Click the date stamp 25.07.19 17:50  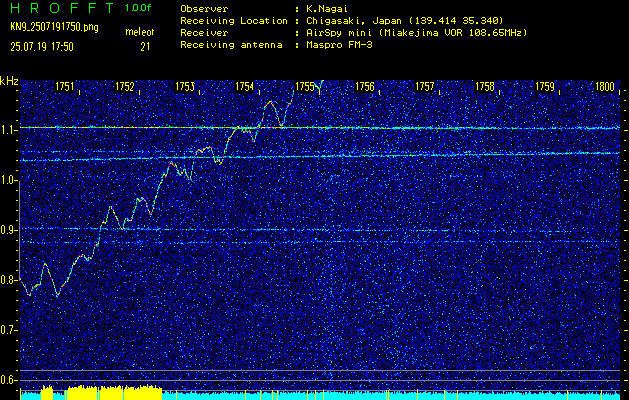tap(42, 47)
